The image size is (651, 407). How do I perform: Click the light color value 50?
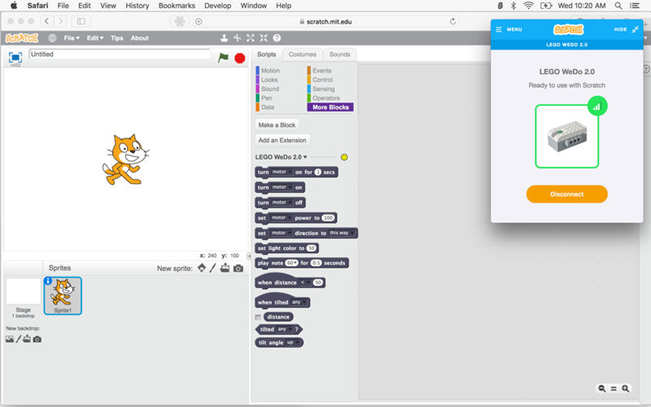click(x=311, y=248)
